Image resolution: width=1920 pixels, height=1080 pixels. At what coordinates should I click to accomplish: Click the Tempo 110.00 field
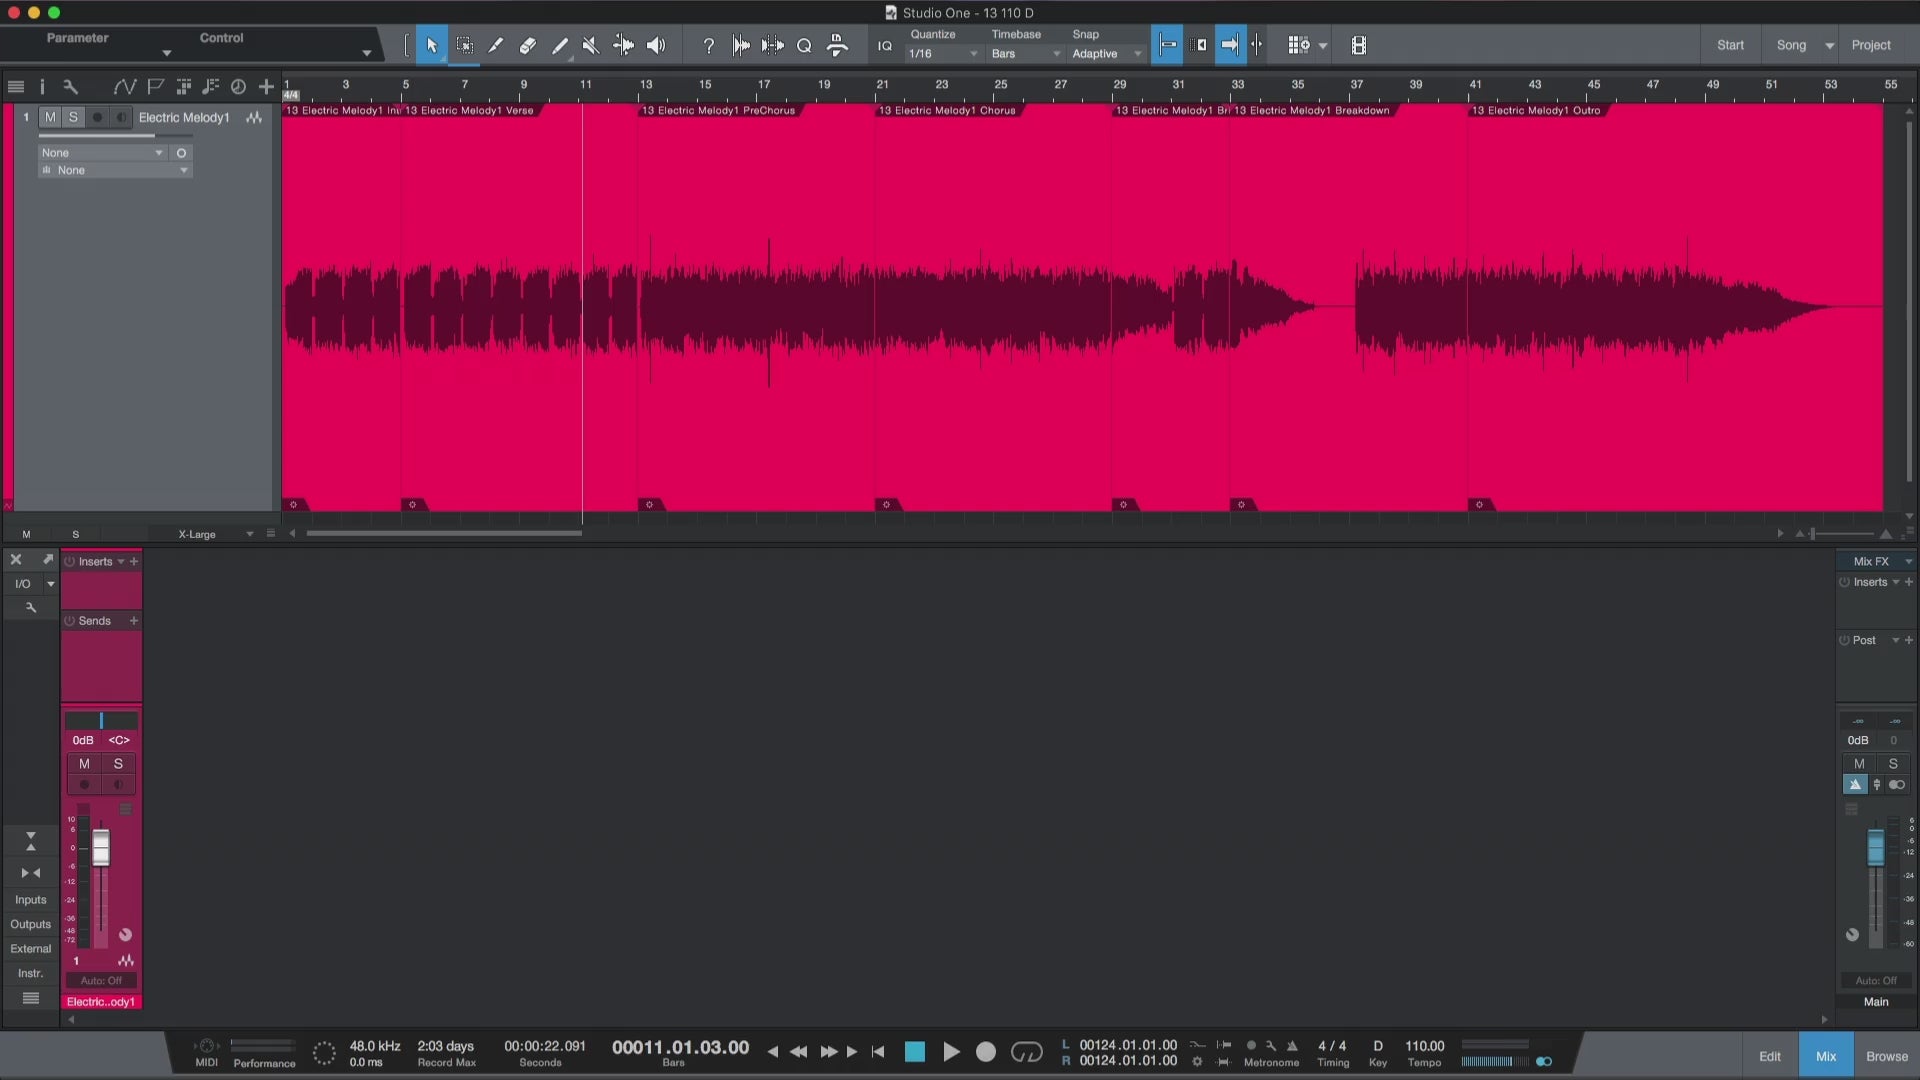click(1424, 1046)
